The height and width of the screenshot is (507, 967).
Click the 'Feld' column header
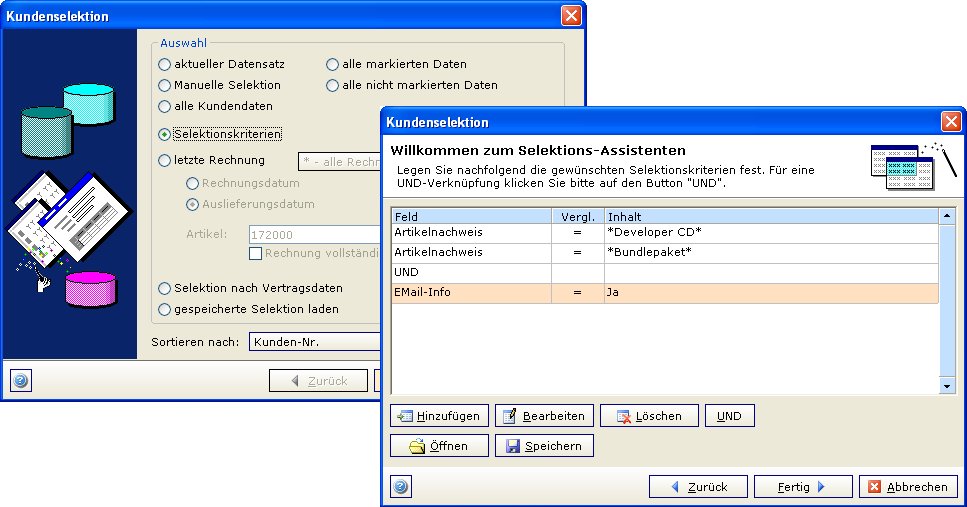pos(470,215)
